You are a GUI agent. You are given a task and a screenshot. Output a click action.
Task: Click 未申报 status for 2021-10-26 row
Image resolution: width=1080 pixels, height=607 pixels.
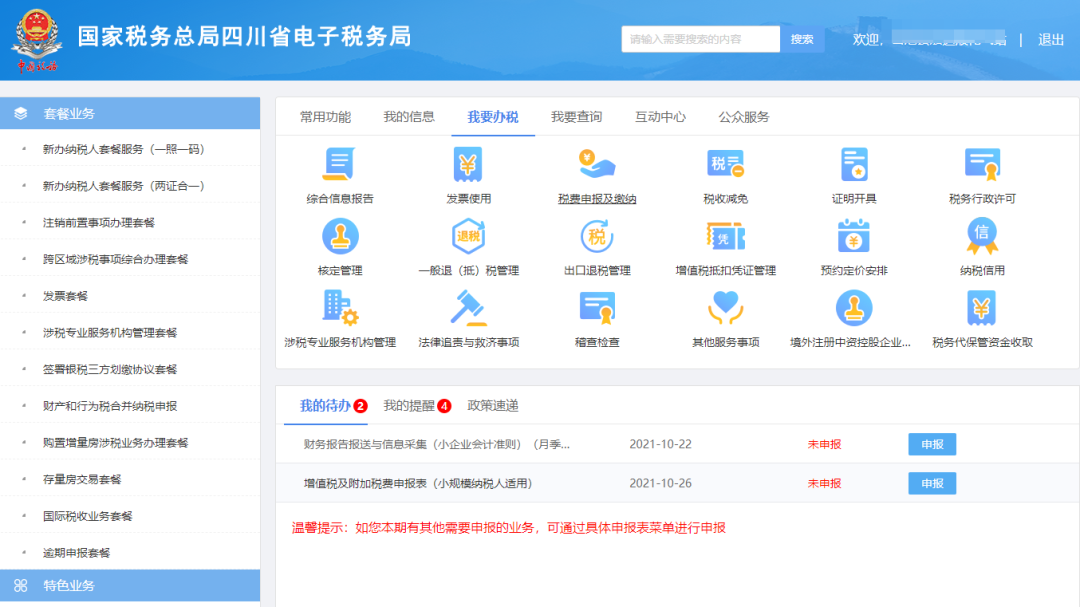point(824,484)
